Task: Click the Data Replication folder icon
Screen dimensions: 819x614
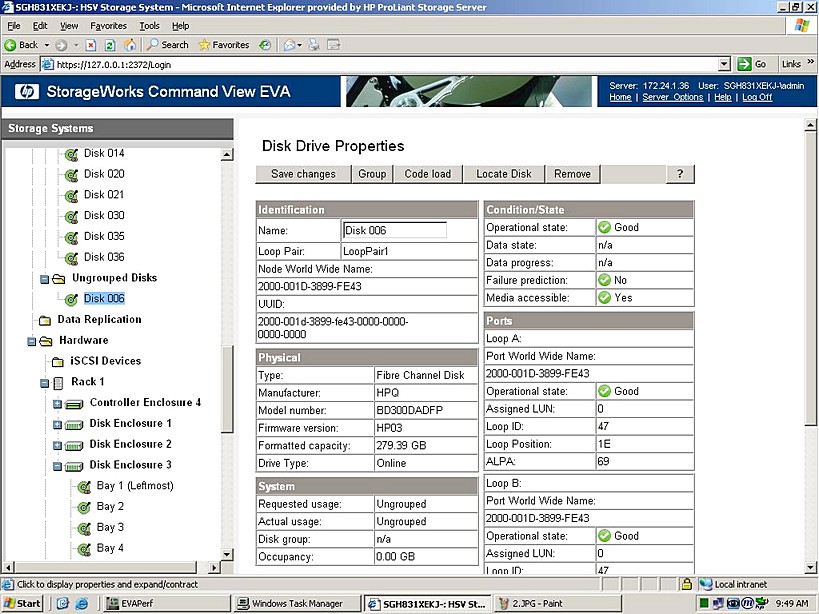Action: coord(45,320)
